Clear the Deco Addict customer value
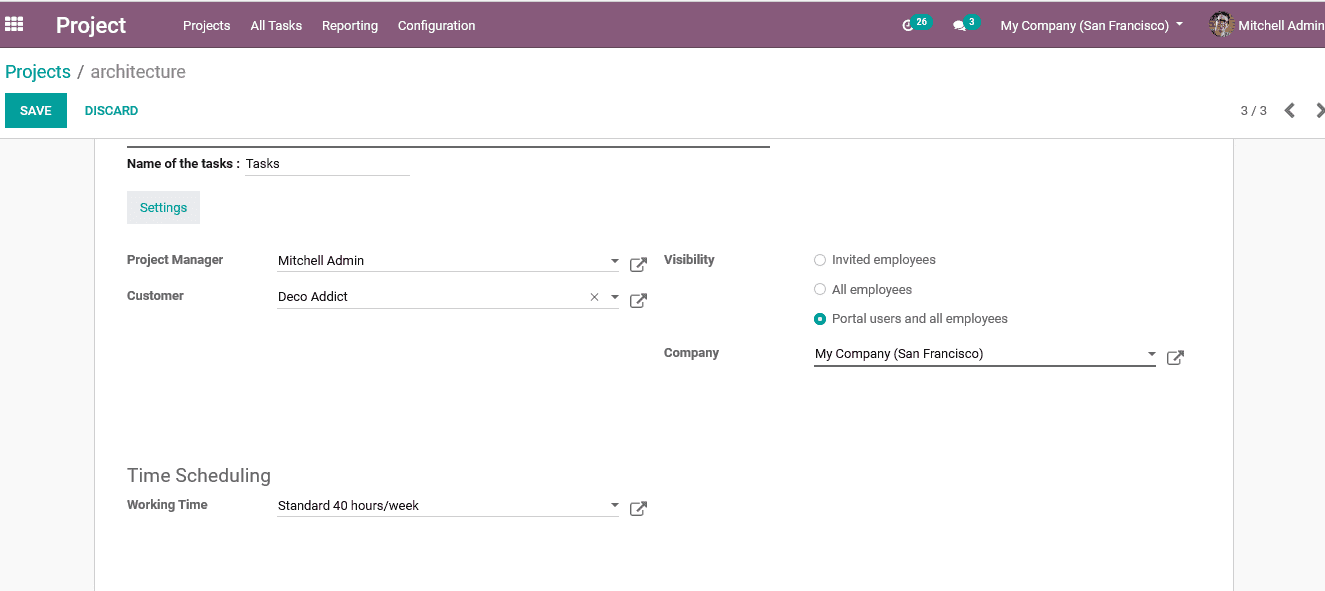 click(x=594, y=297)
